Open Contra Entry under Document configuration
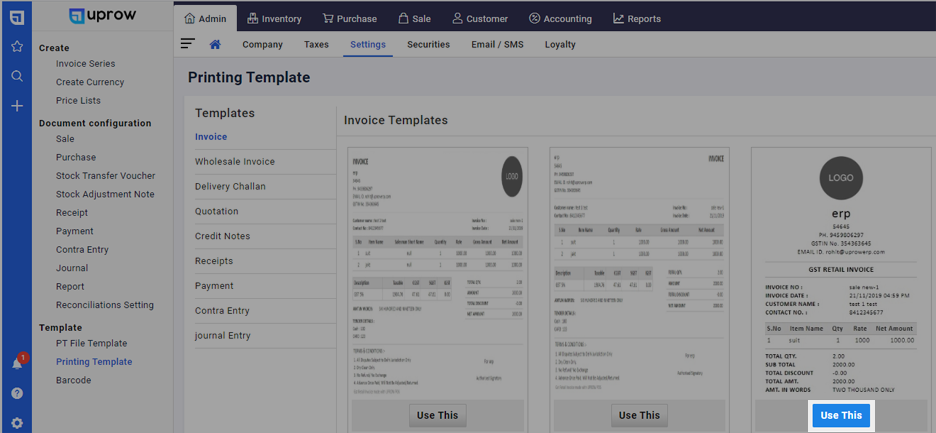The image size is (936, 433). click(x=82, y=250)
